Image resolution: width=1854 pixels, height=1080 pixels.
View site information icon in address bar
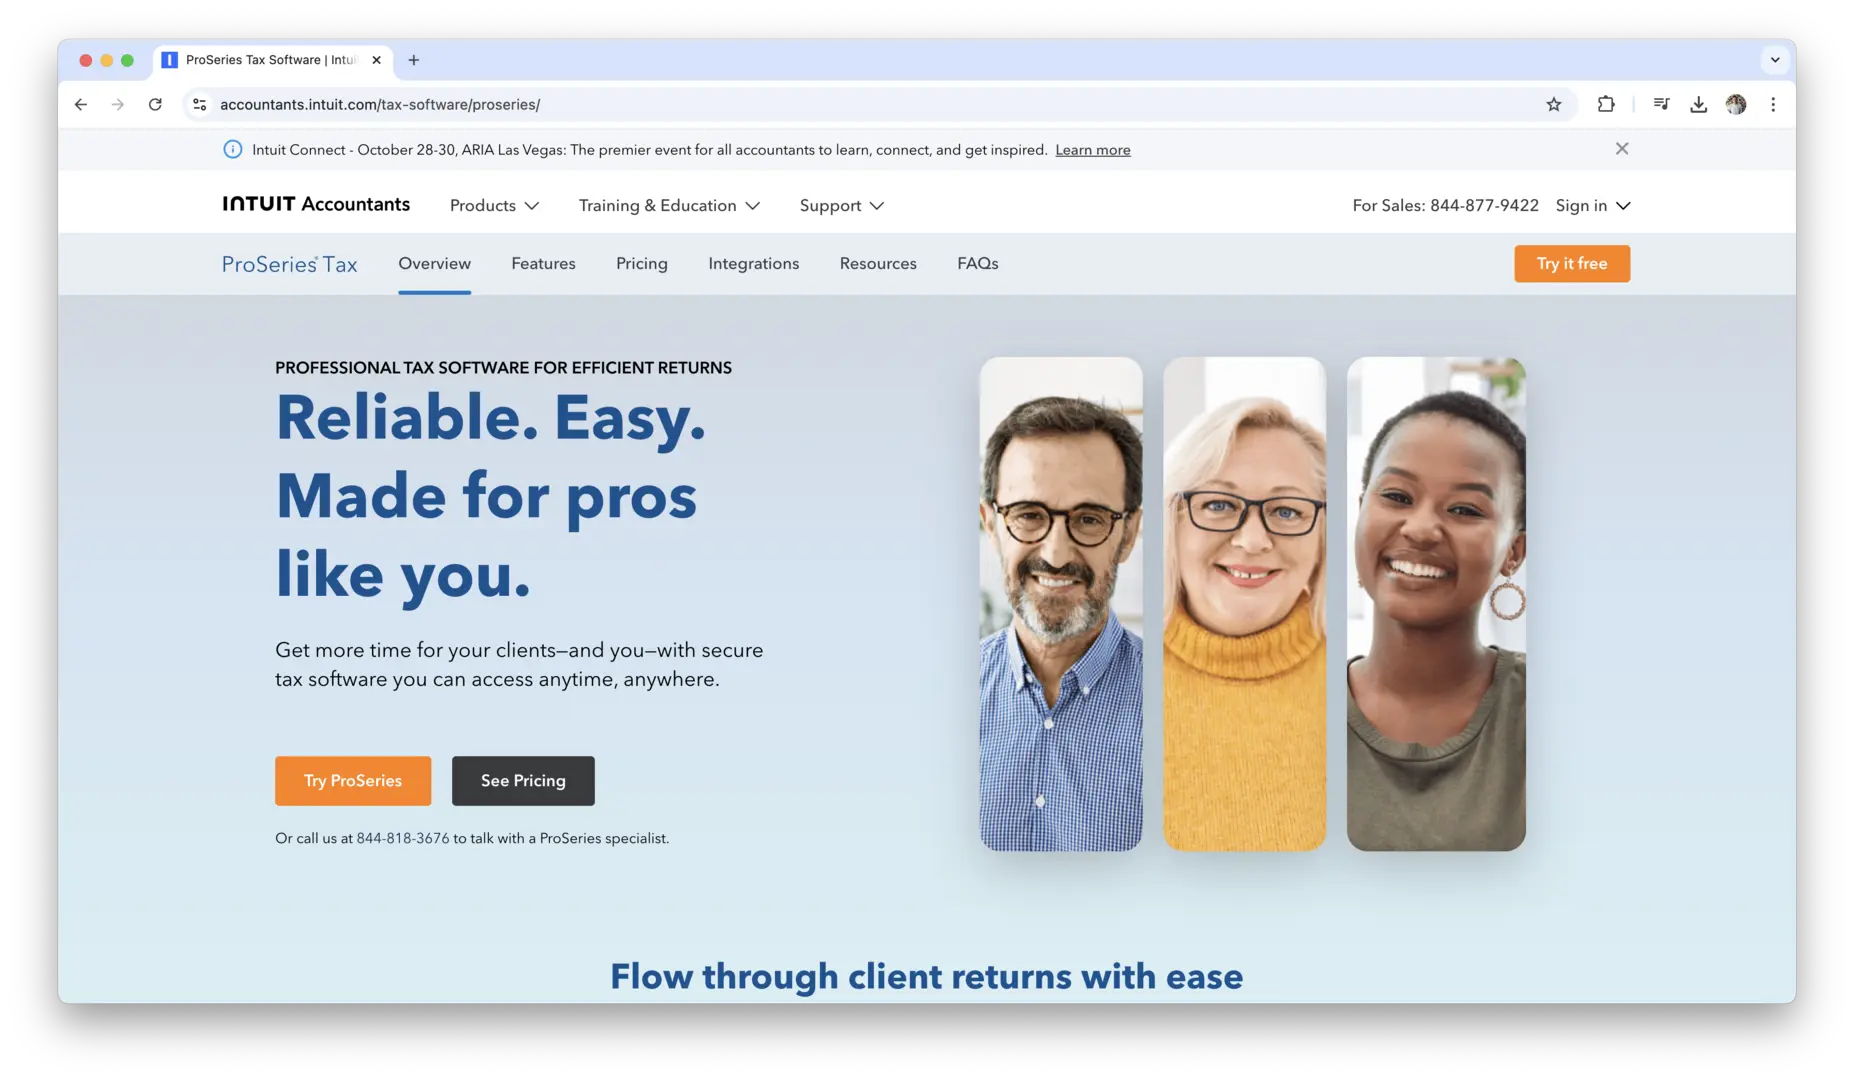[x=200, y=104]
